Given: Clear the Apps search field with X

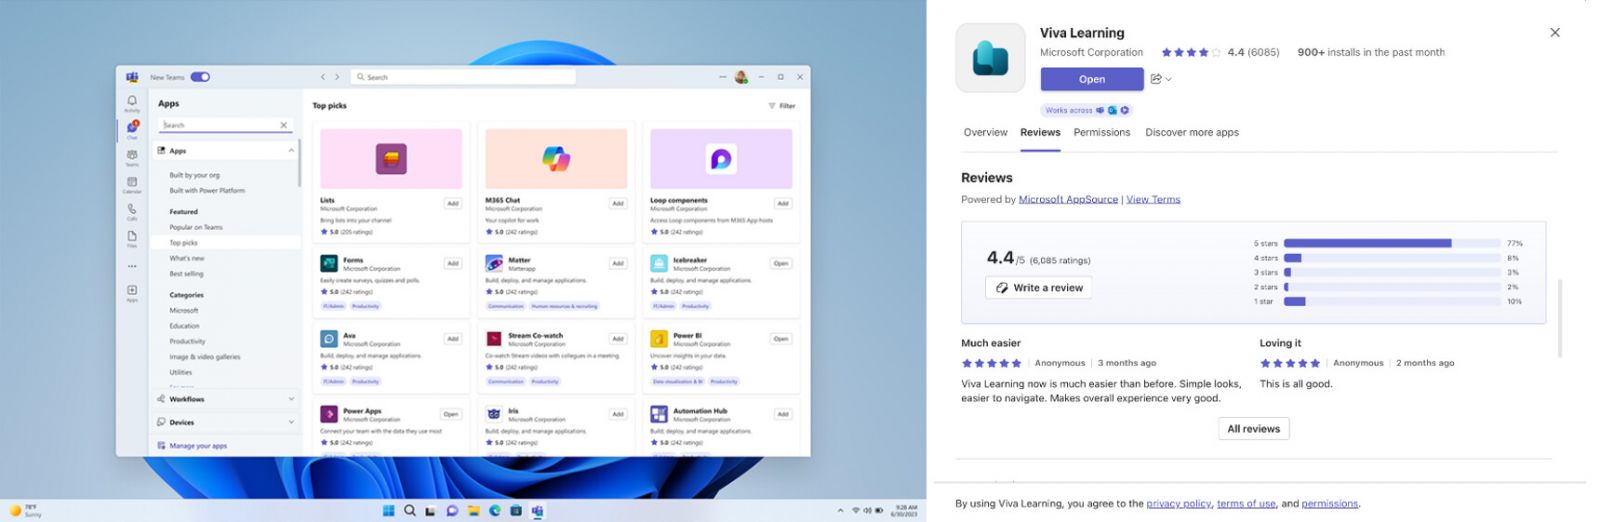Looking at the screenshot, I should pyautogui.click(x=284, y=125).
